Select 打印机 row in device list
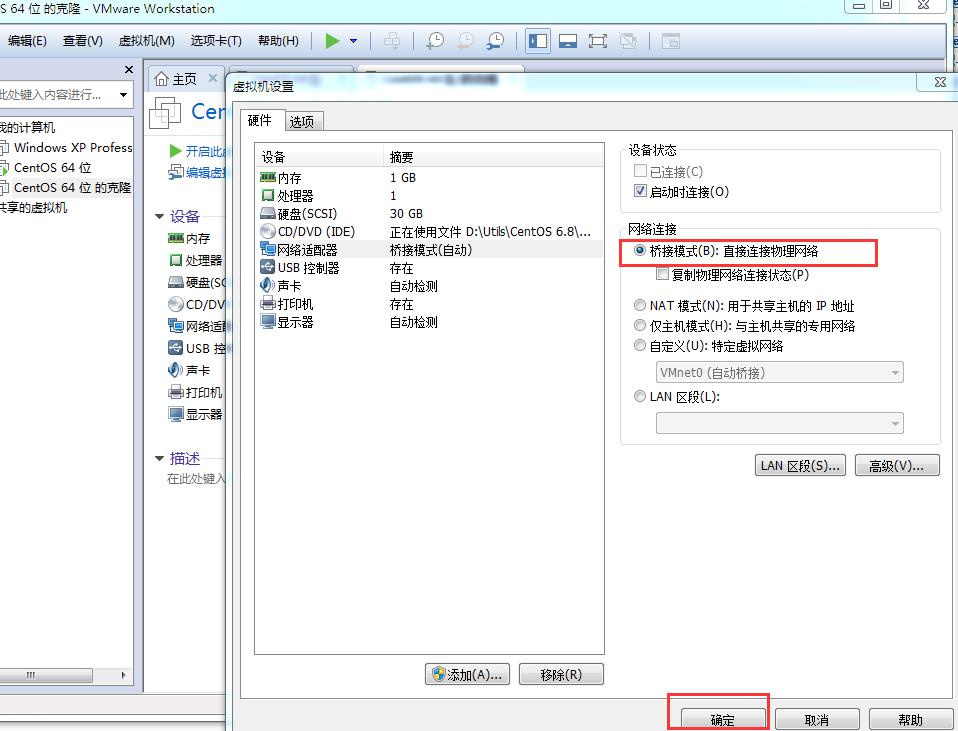Image resolution: width=958 pixels, height=731 pixels. 429,304
